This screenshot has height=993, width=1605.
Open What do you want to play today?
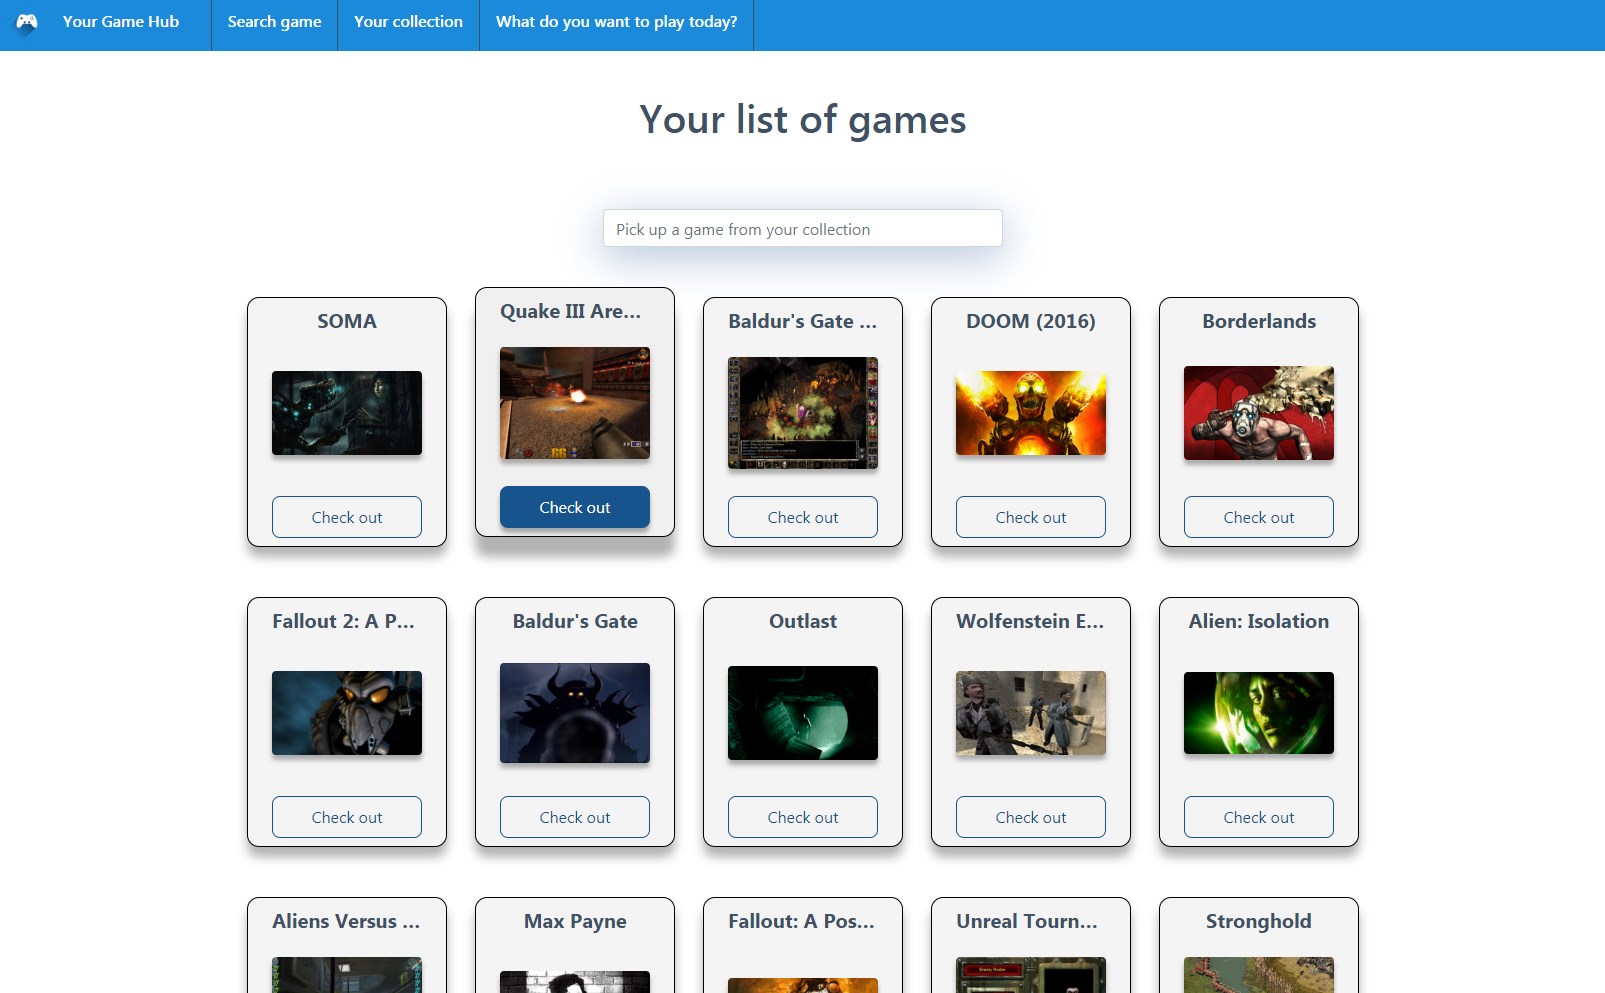pos(616,22)
